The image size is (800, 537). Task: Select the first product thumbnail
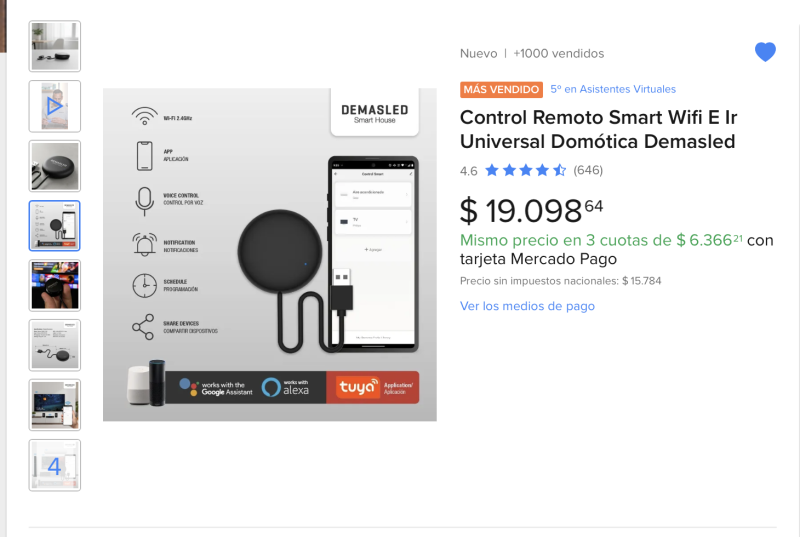click(55, 46)
